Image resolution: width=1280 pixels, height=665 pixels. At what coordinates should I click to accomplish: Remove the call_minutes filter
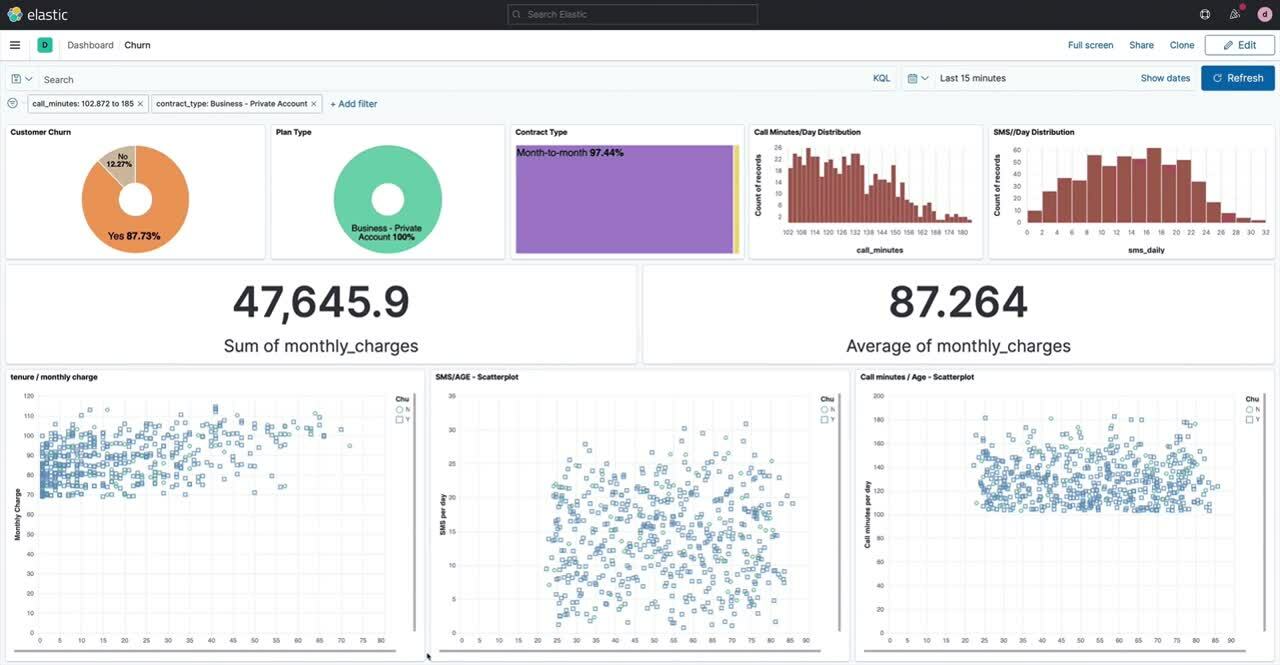coord(140,104)
